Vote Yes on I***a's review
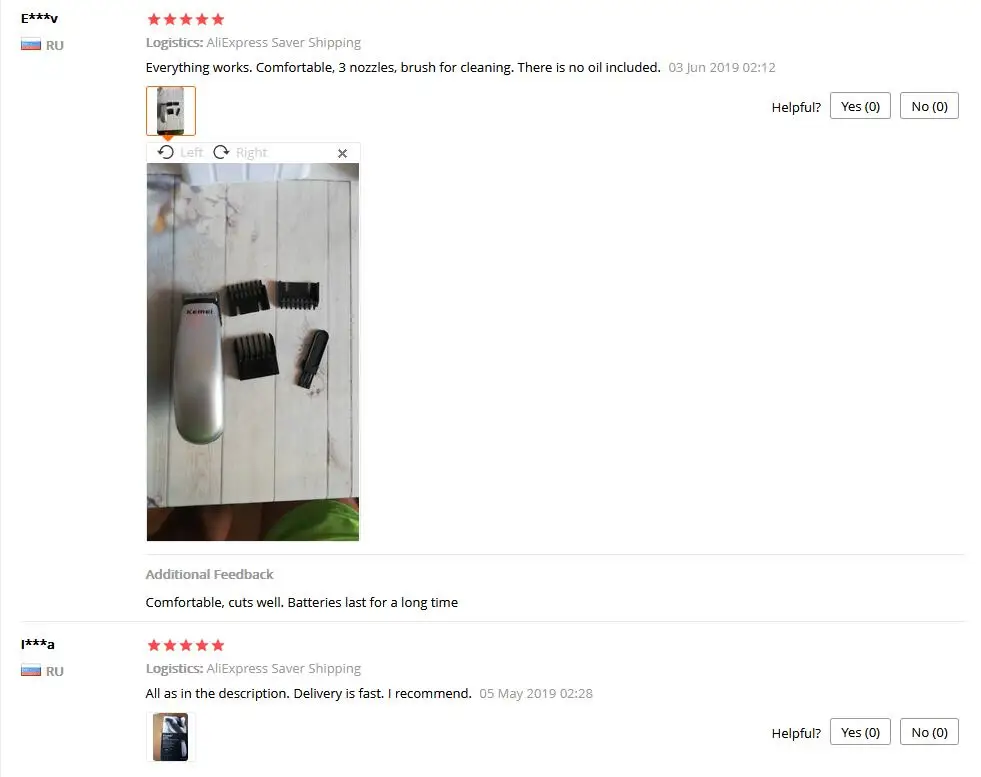This screenshot has width=981, height=777. click(860, 732)
